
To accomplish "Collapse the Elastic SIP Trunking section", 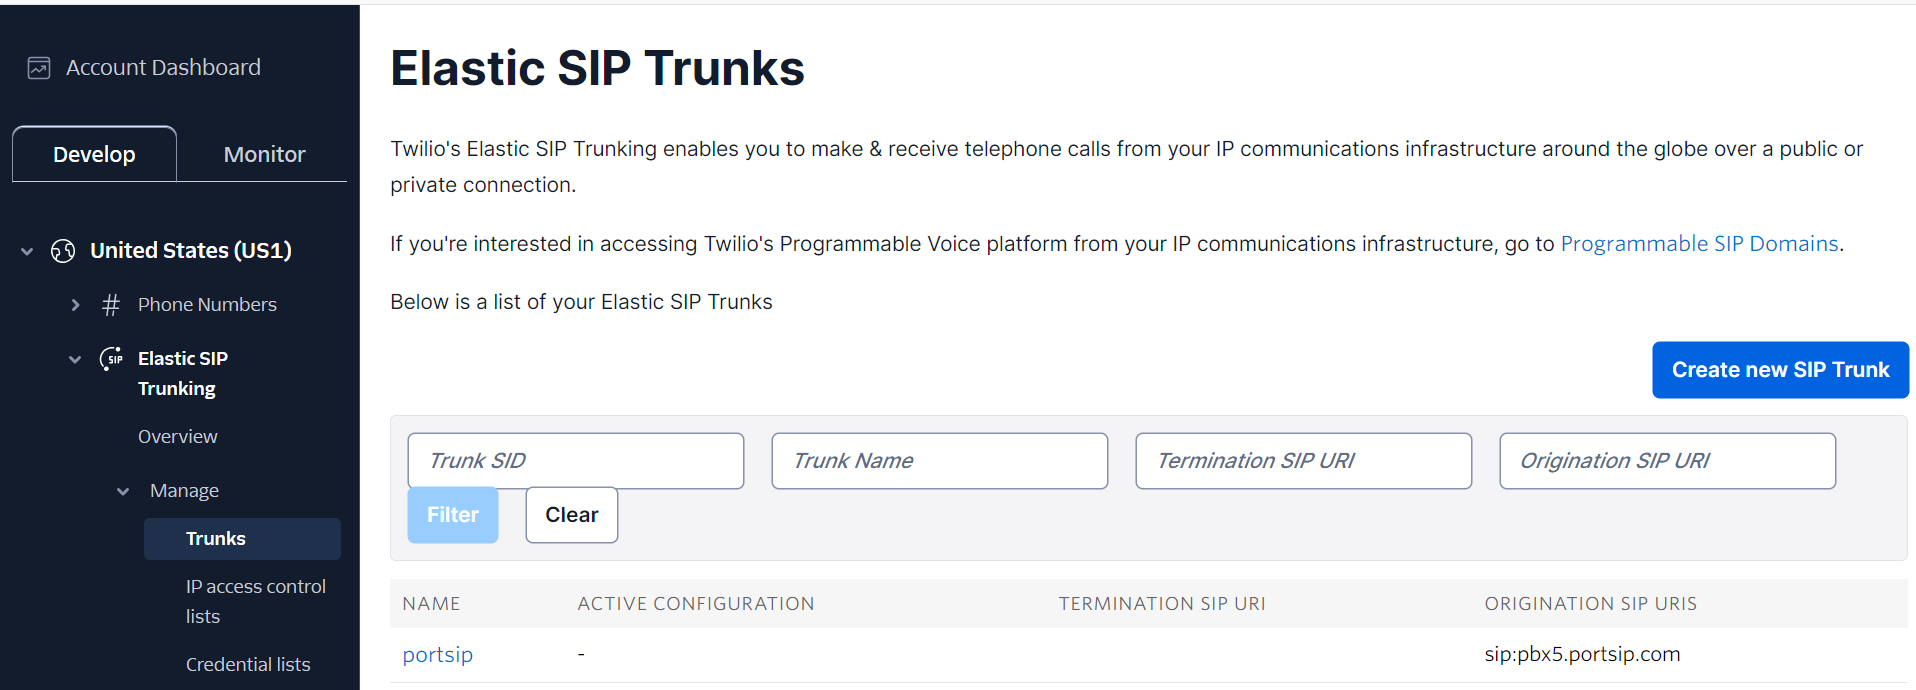I will 75,359.
